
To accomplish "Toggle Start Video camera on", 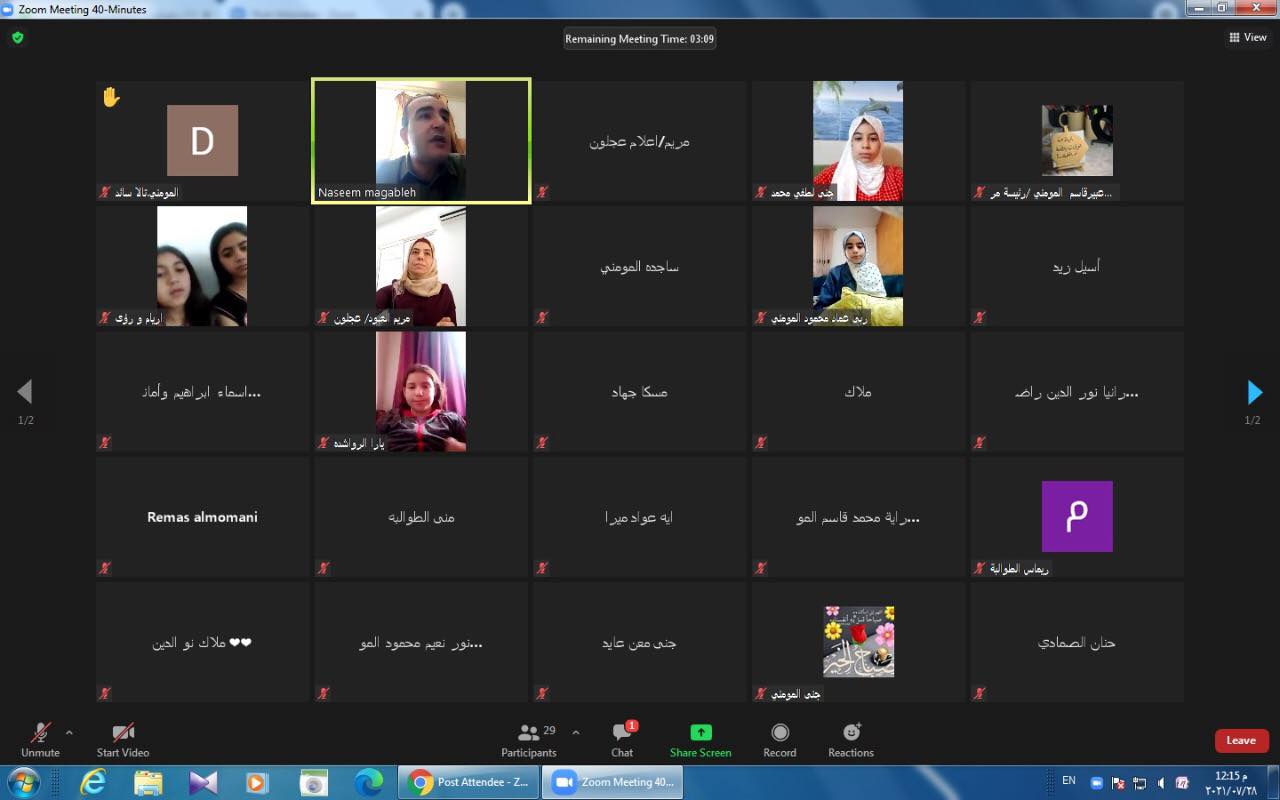I will tap(123, 740).
